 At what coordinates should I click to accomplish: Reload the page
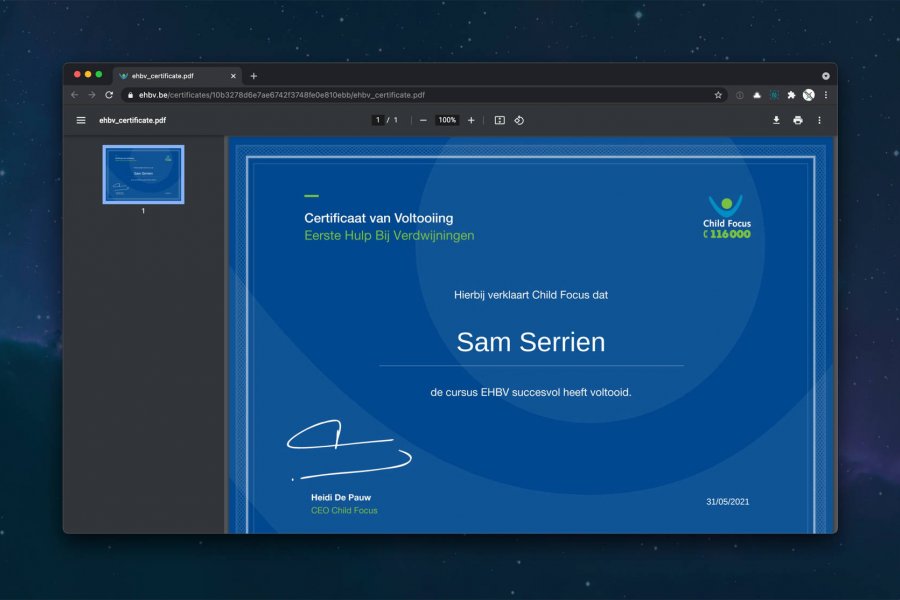tap(109, 95)
